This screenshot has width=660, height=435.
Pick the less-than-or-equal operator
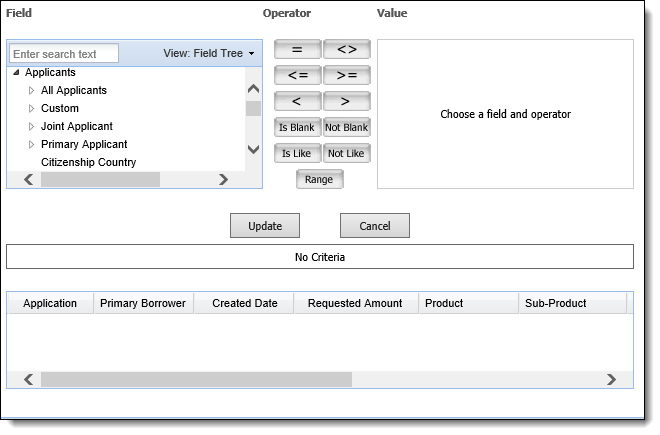coord(297,75)
